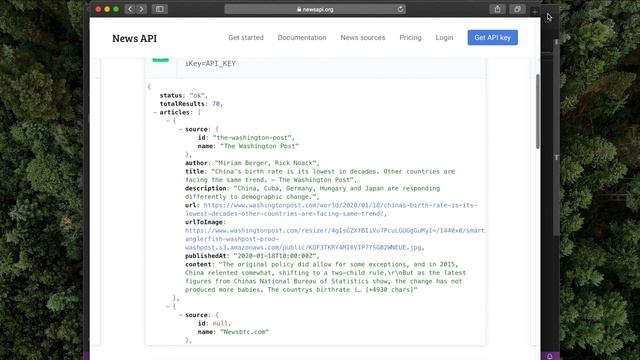The height and width of the screenshot is (360, 640).
Task: Click the "The Washington Post" name value
Action: (x=260, y=146)
